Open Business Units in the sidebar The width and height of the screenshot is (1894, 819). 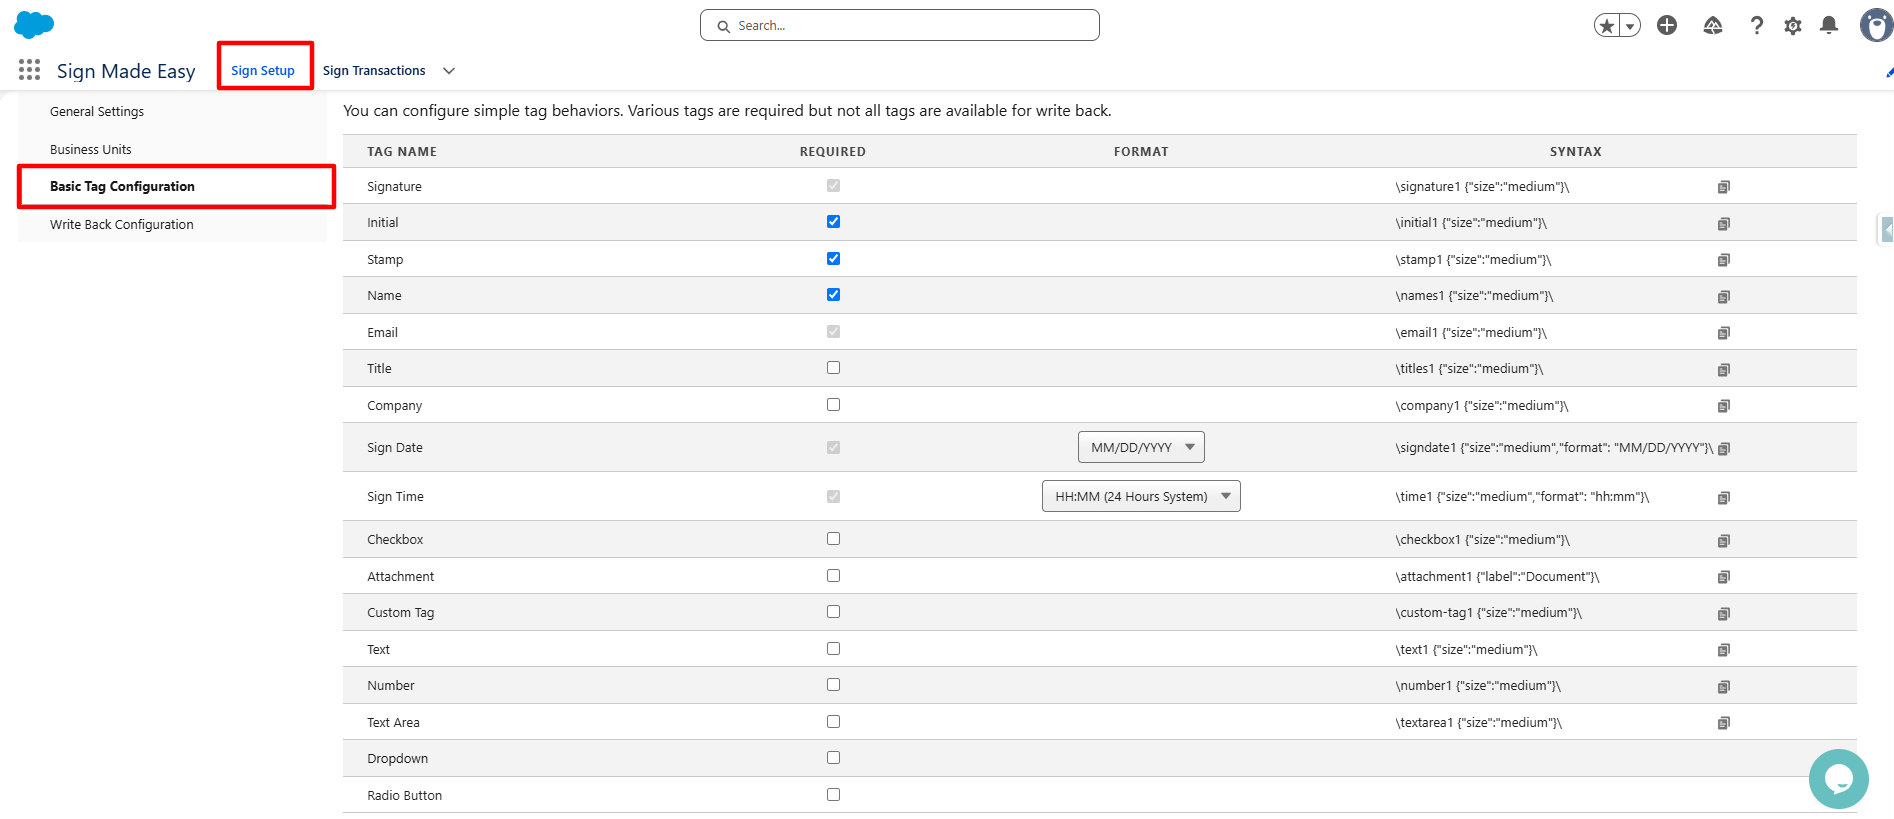(91, 150)
